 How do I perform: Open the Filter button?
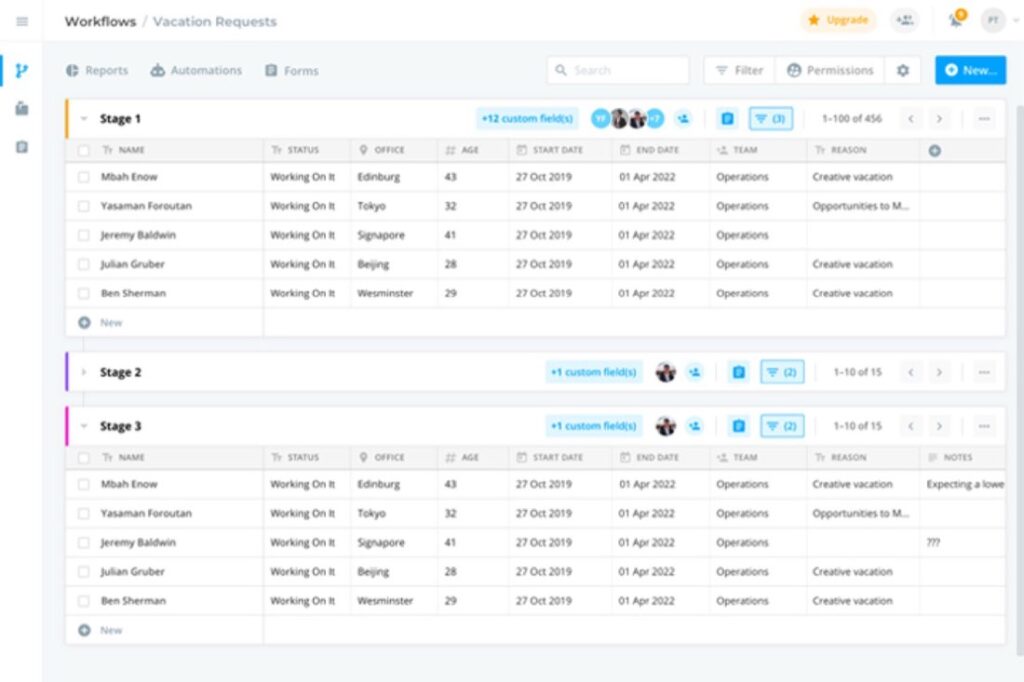coord(739,71)
